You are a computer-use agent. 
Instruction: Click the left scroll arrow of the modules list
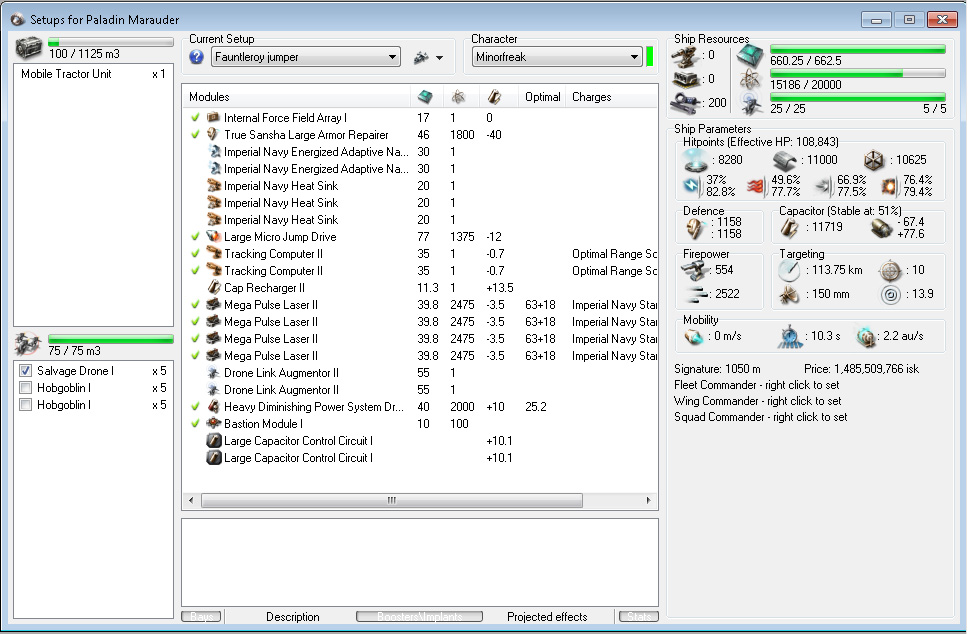tap(191, 500)
